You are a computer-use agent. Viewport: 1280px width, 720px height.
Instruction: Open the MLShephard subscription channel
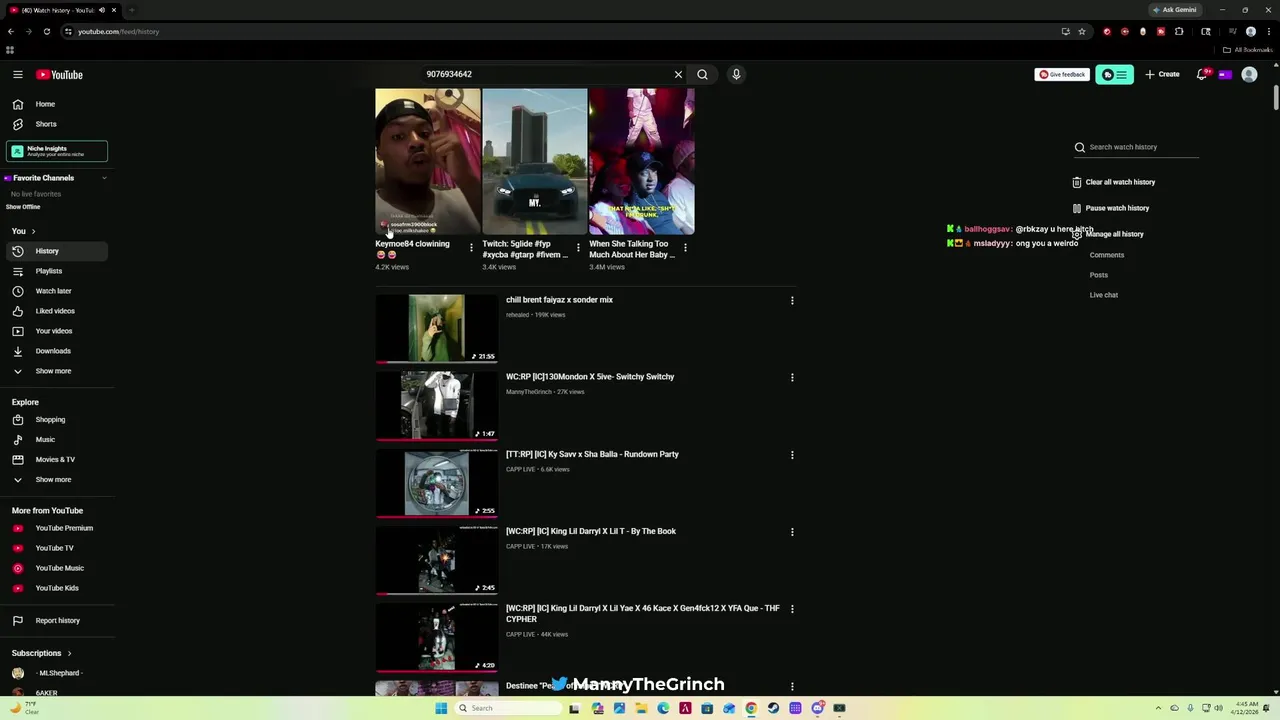pyautogui.click(x=57, y=673)
